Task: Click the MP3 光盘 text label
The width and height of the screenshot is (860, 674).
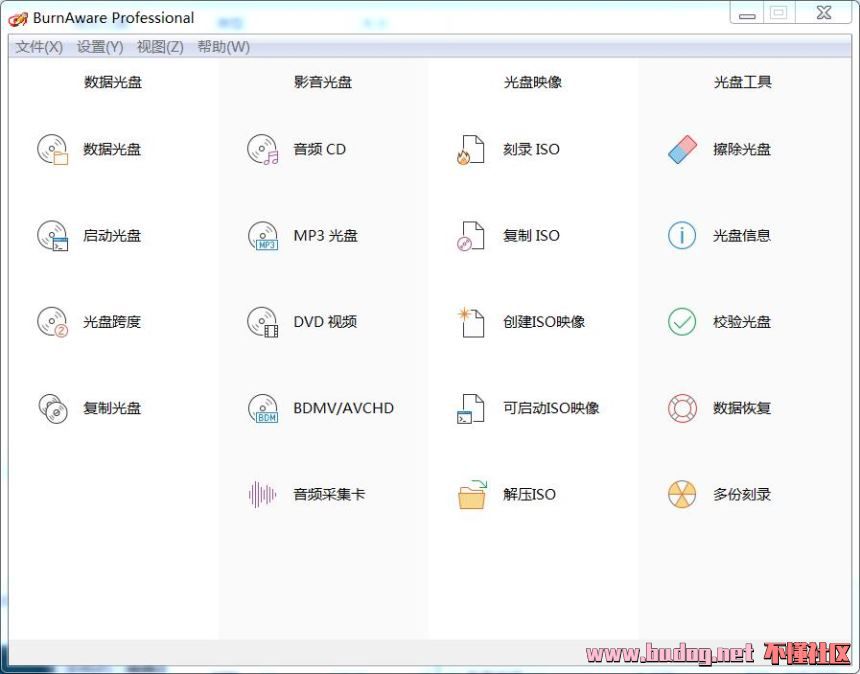Action: pyautogui.click(x=325, y=236)
